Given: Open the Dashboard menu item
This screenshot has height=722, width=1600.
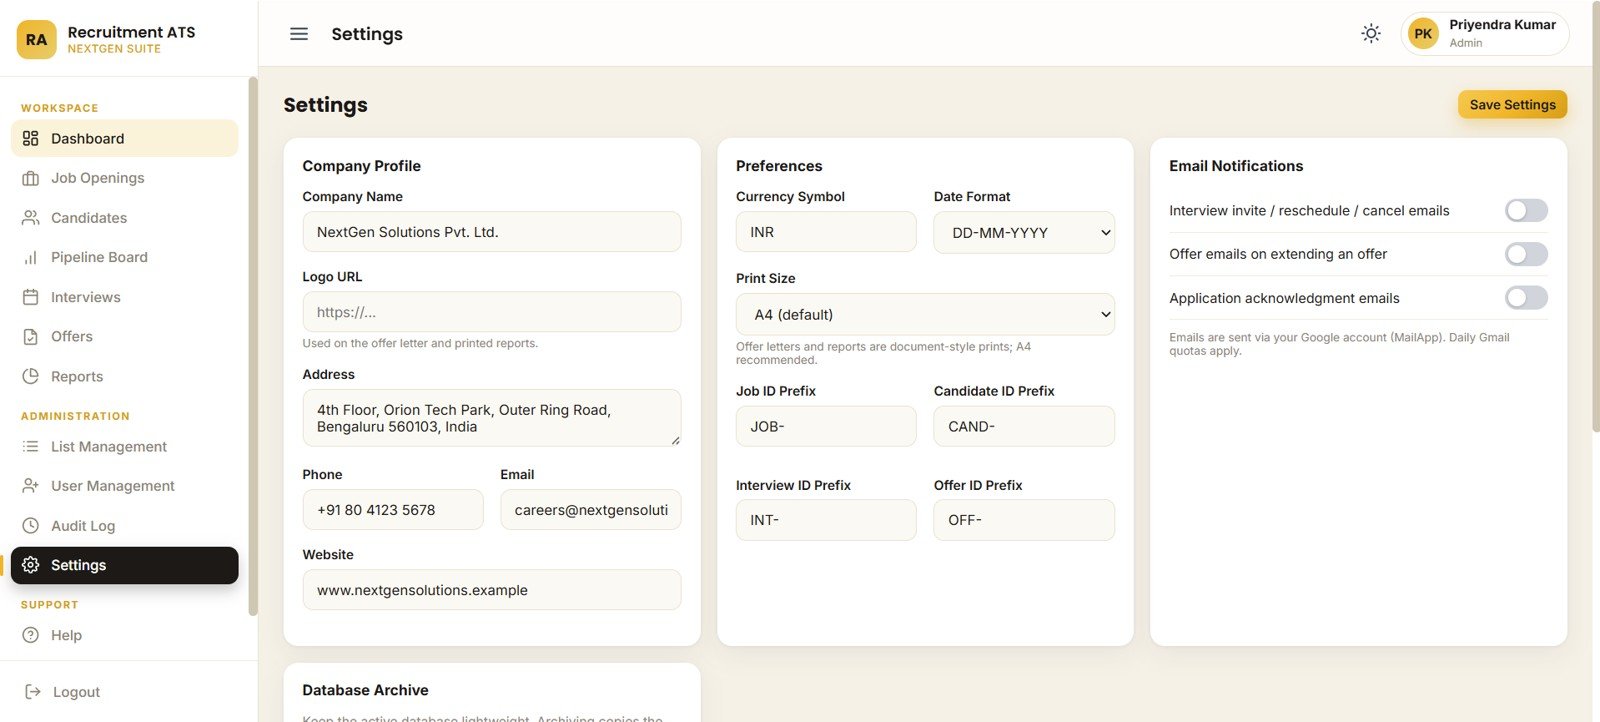Looking at the screenshot, I should [125, 138].
